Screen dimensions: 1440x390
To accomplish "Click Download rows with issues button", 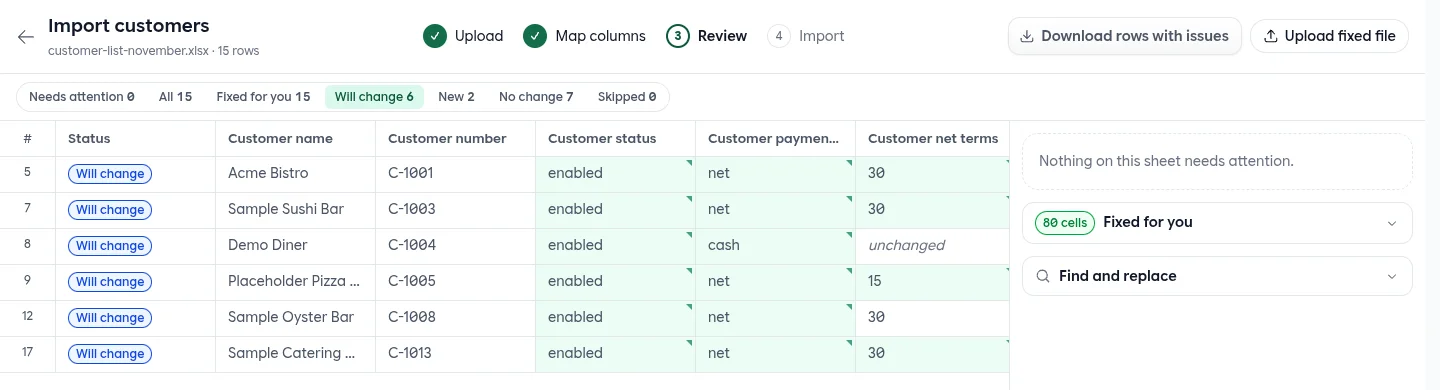I will click(1125, 36).
